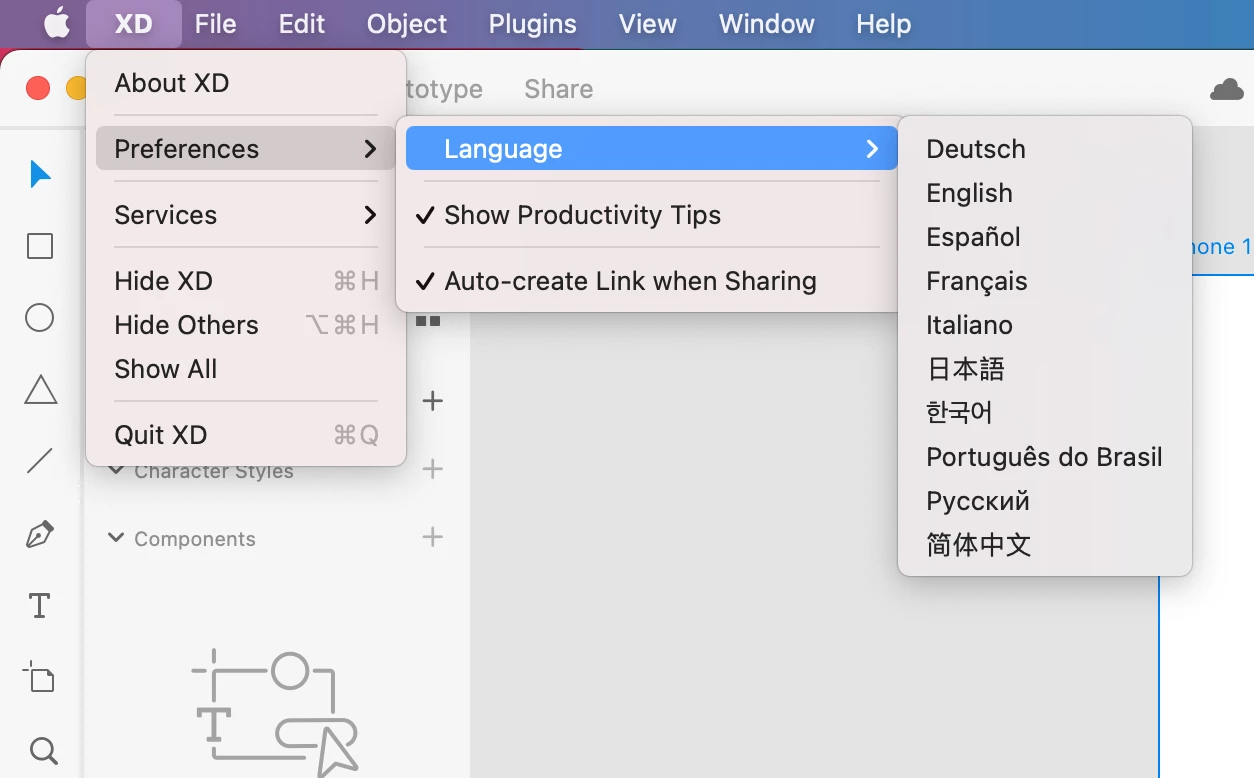Select Português do Brasil language

[x=1045, y=457]
